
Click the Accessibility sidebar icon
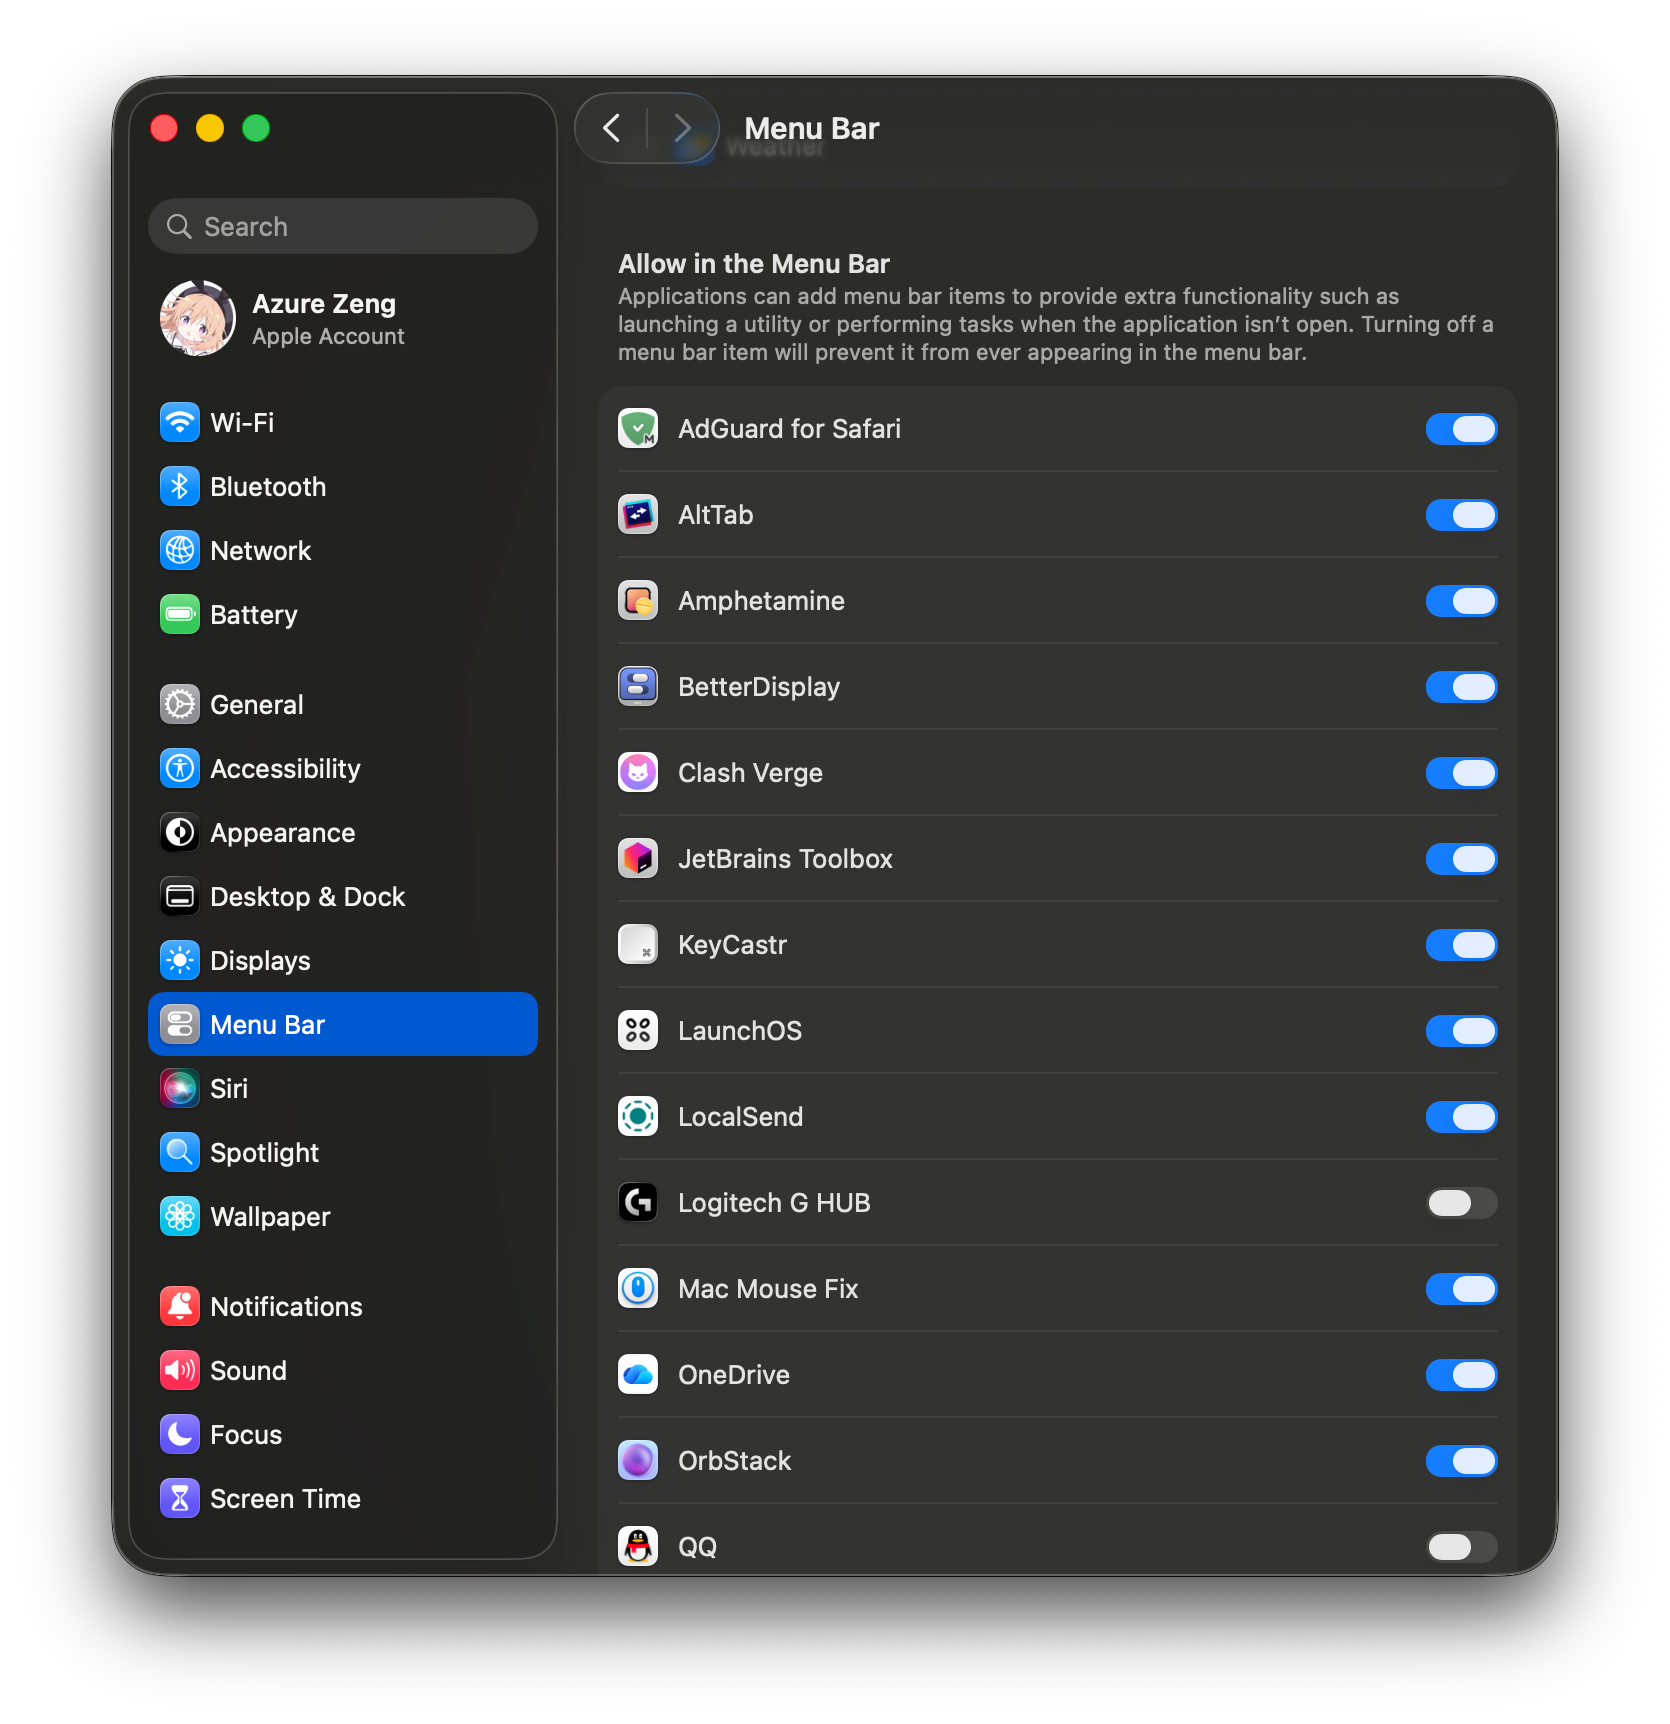pos(180,769)
